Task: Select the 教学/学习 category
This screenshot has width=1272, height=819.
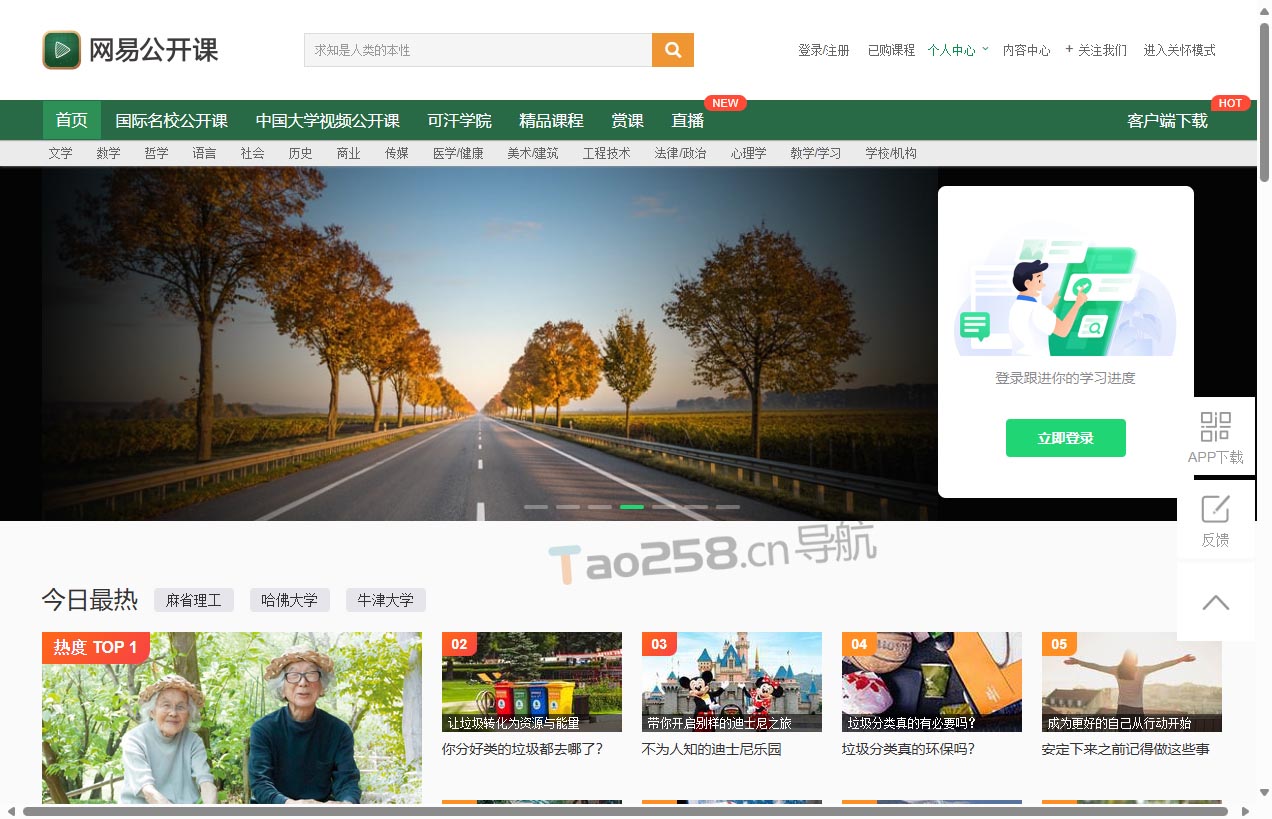Action: 815,153
